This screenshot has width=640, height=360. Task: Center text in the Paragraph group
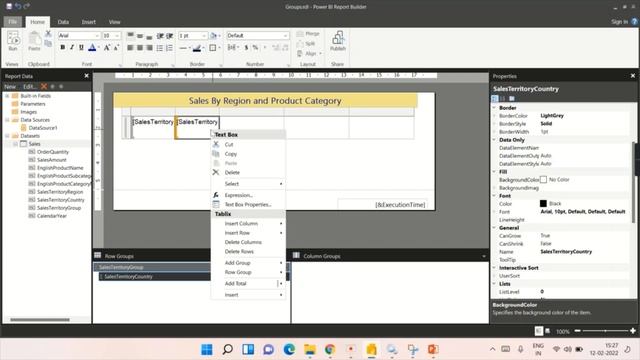140,48
